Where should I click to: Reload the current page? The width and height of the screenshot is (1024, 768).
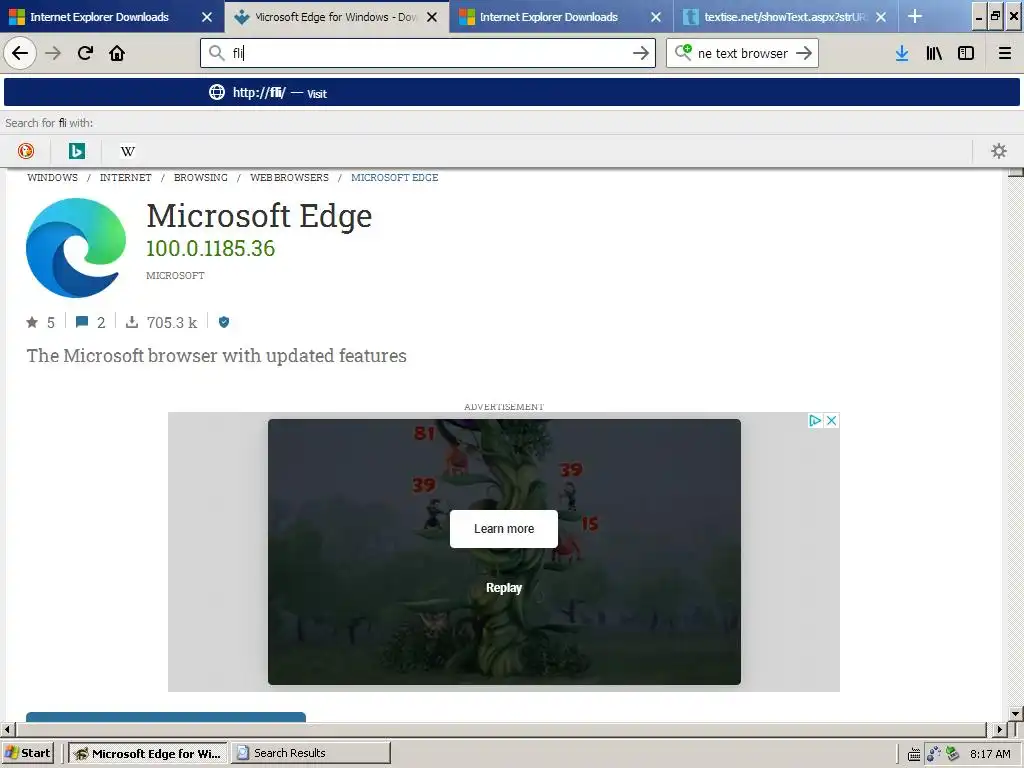(85, 53)
